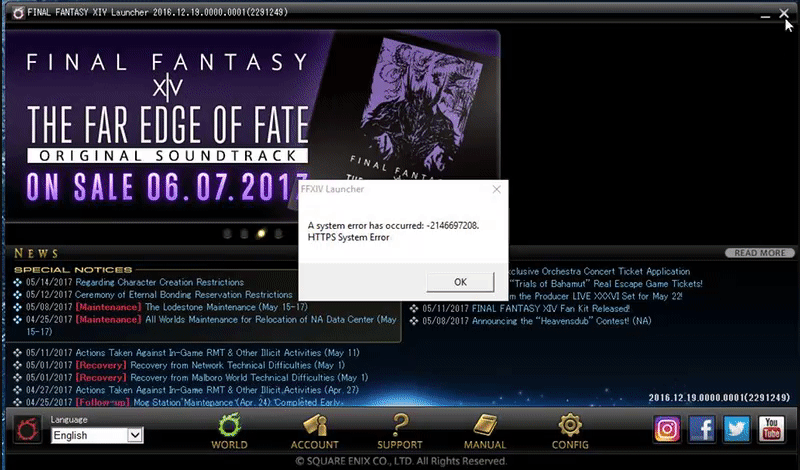Image resolution: width=800 pixels, height=470 pixels.
Task: Open the Twitter link icon
Action: (x=736, y=429)
